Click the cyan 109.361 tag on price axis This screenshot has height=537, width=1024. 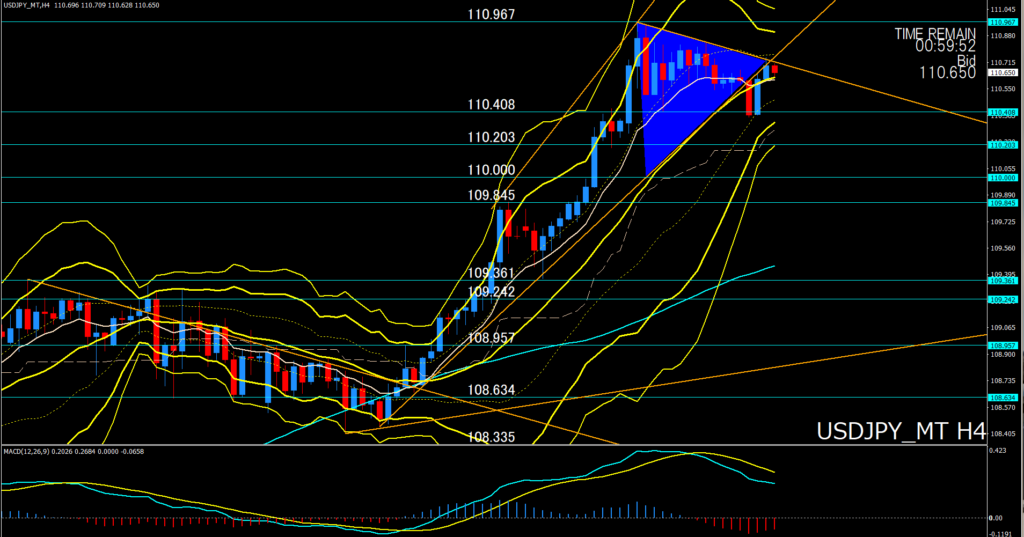[1003, 281]
